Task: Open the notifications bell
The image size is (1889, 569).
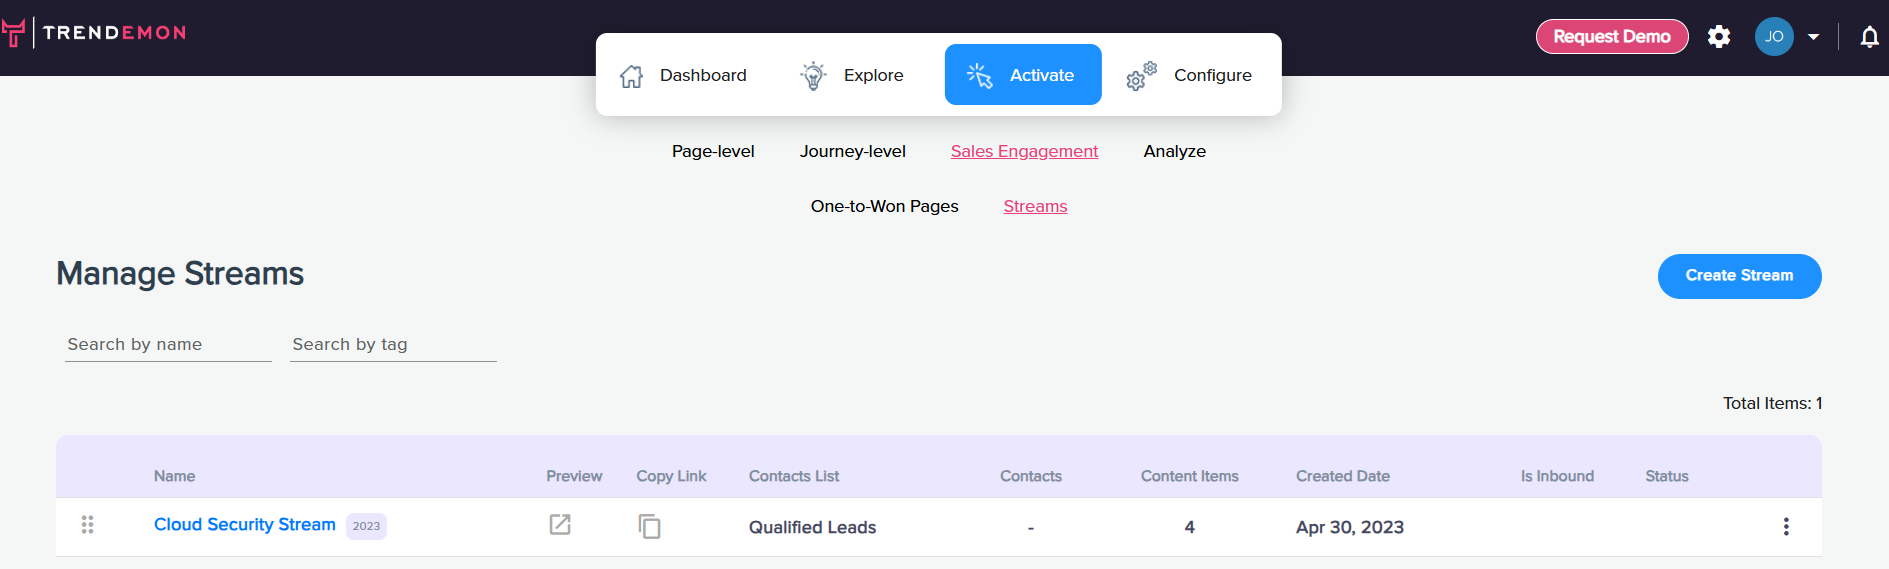Action: 1869,37
